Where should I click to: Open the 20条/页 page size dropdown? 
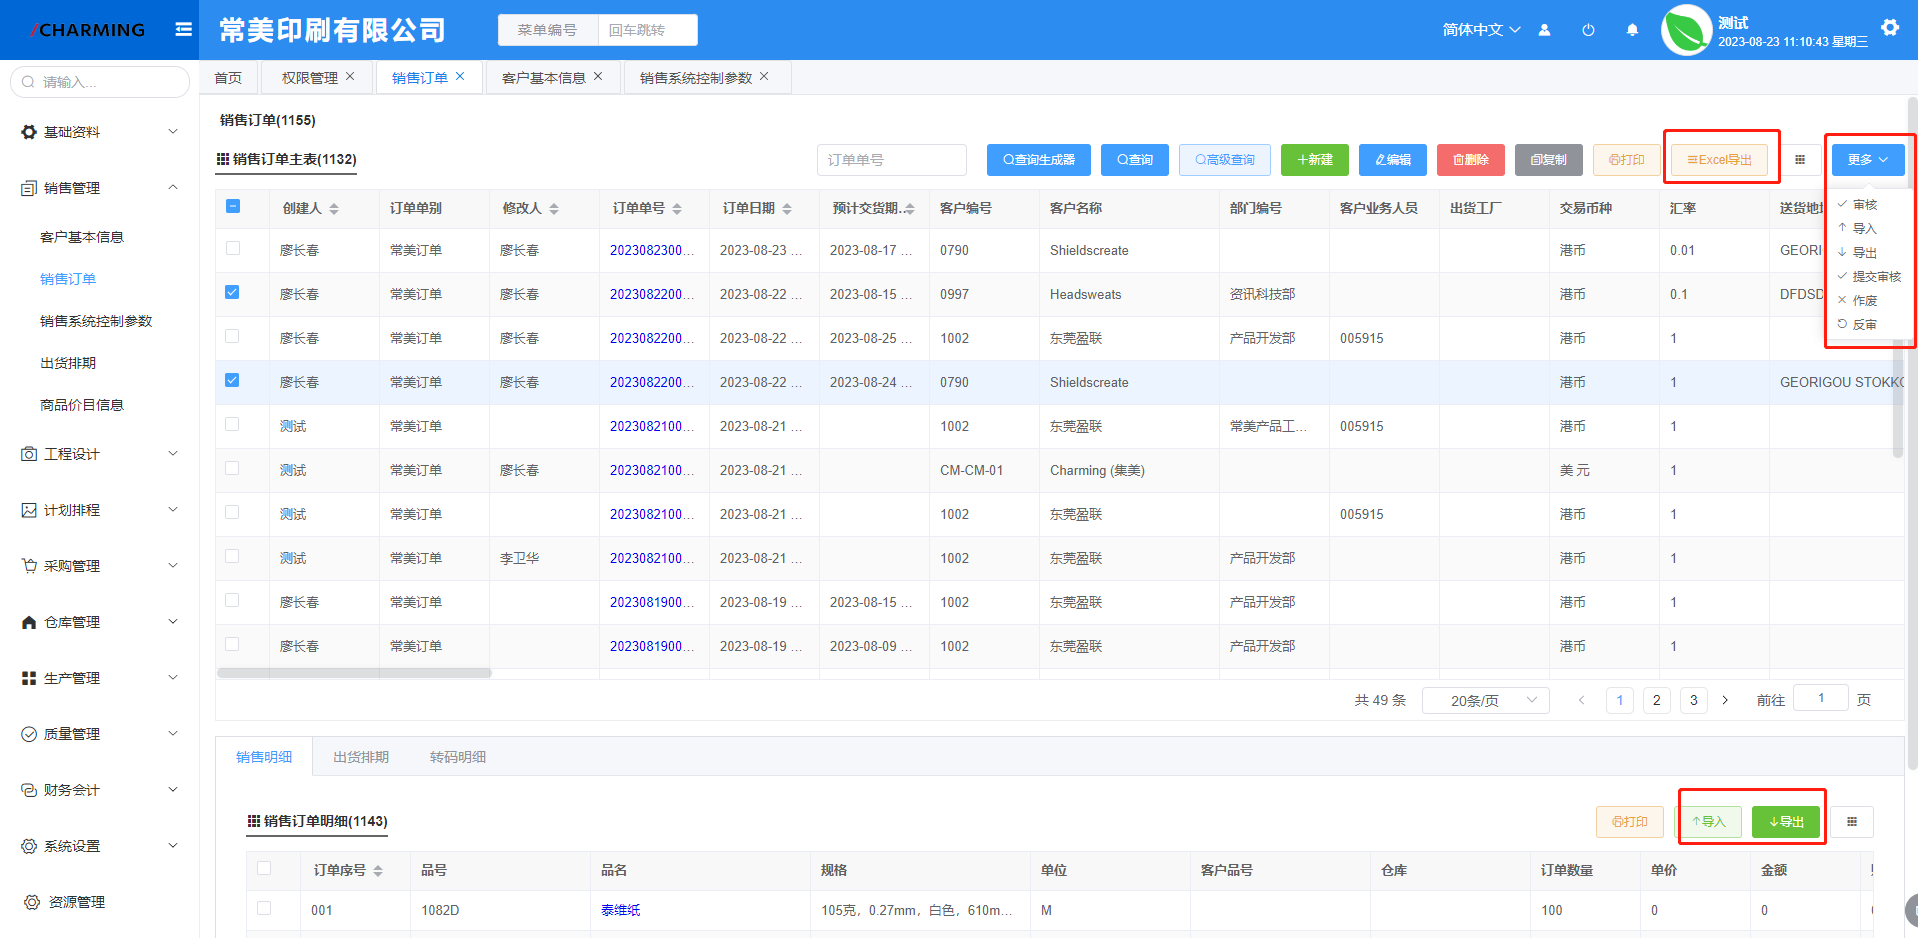(1486, 700)
